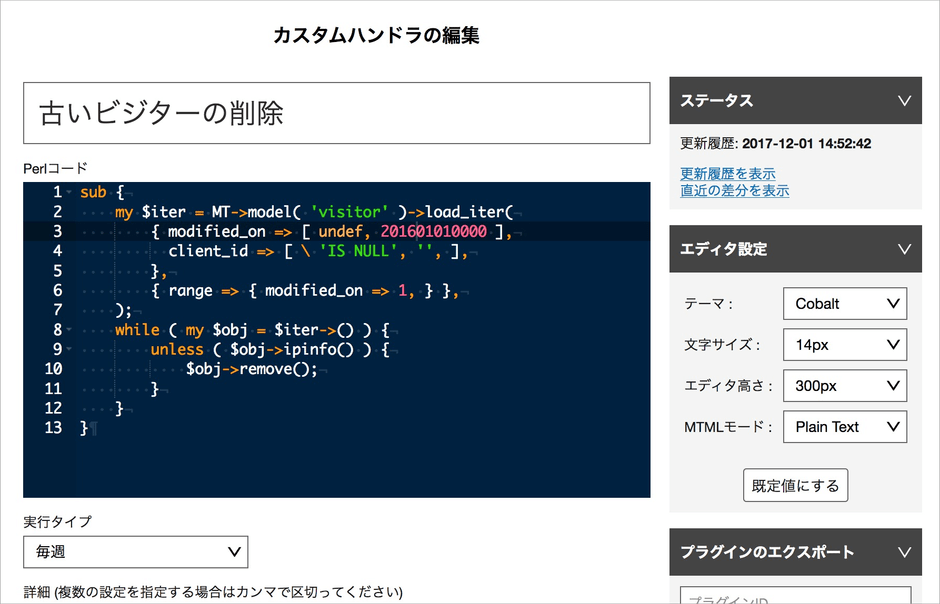Click the プラグインID input field
Image resolution: width=940 pixels, height=604 pixels.
(795, 596)
